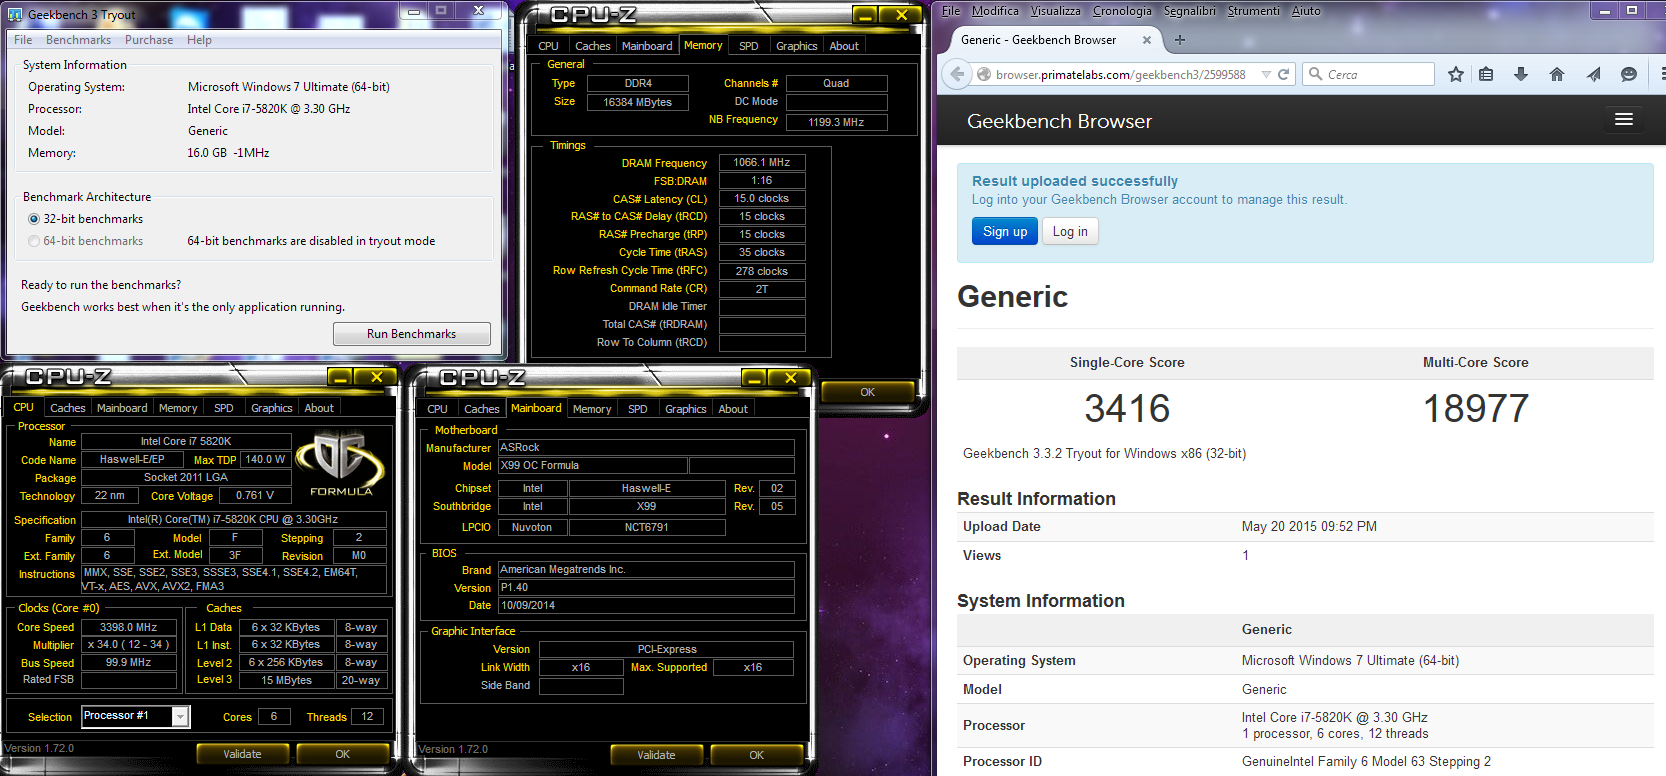The width and height of the screenshot is (1666, 776).
Task: Click Validate in CPU-Z Mainboard window
Action: click(x=656, y=755)
